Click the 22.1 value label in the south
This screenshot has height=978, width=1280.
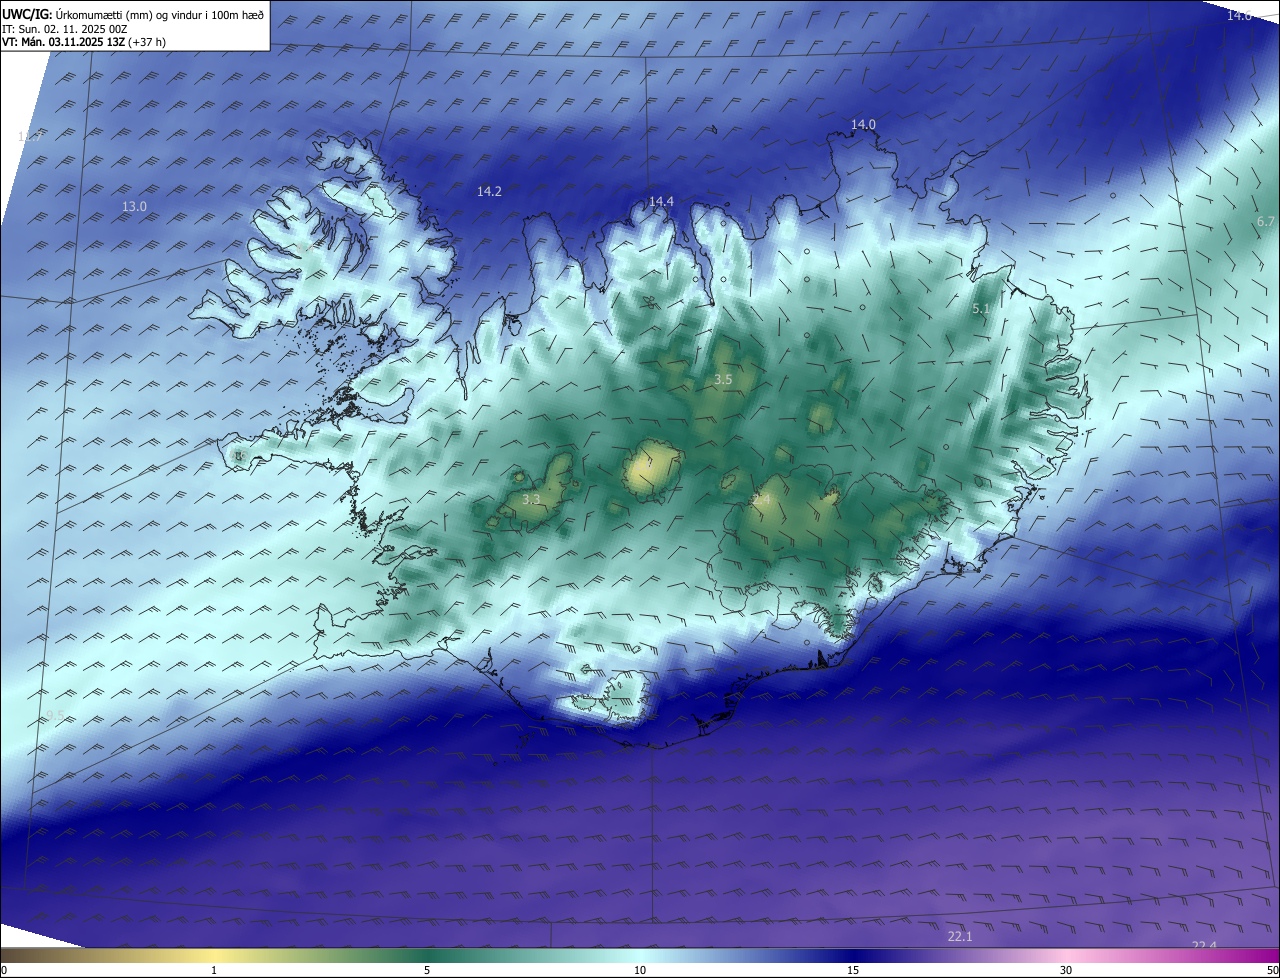click(960, 936)
